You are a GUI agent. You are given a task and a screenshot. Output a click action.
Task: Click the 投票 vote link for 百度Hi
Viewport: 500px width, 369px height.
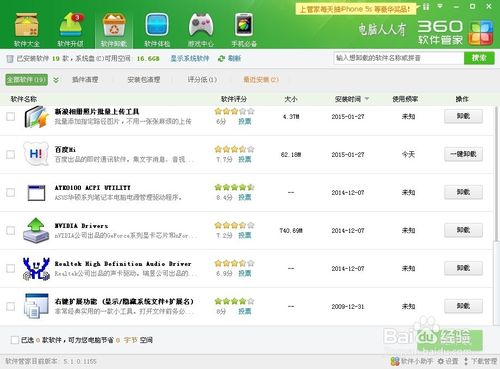tap(245, 160)
